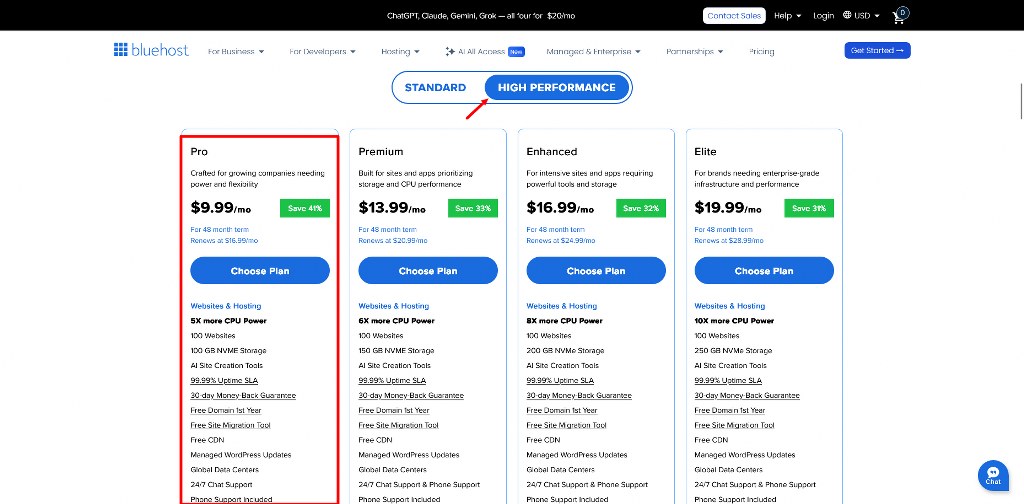
Task: Click the $16.99/mo Enhanced price
Action: pos(560,208)
